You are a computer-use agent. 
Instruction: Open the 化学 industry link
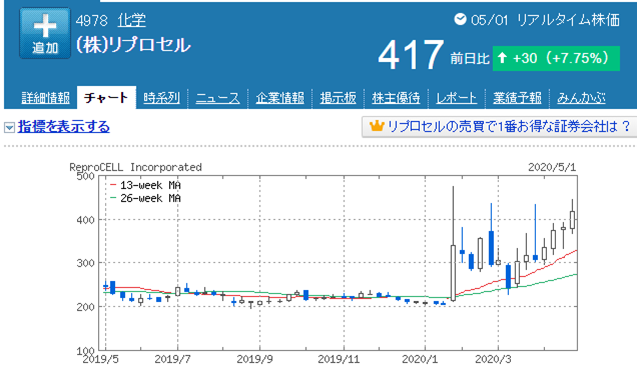132,20
